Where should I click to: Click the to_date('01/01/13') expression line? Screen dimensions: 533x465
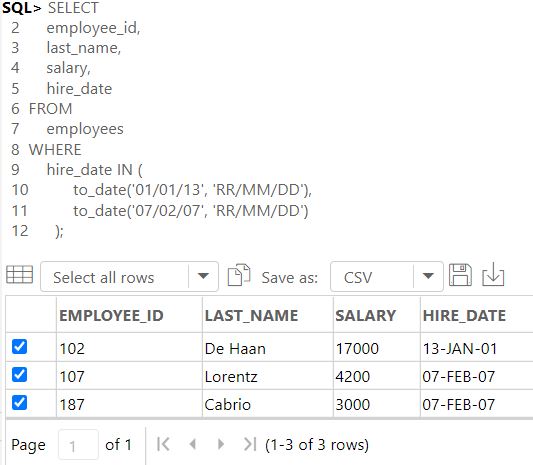point(192,190)
